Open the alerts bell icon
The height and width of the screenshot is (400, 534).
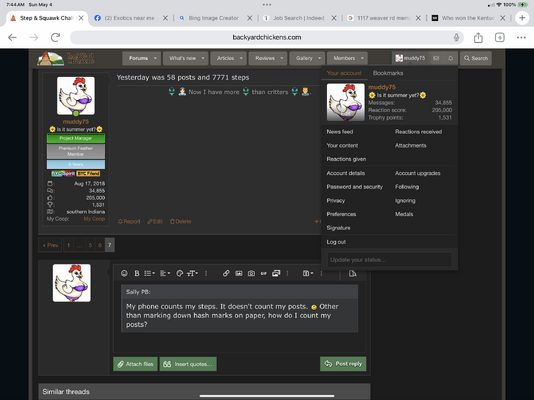450,58
